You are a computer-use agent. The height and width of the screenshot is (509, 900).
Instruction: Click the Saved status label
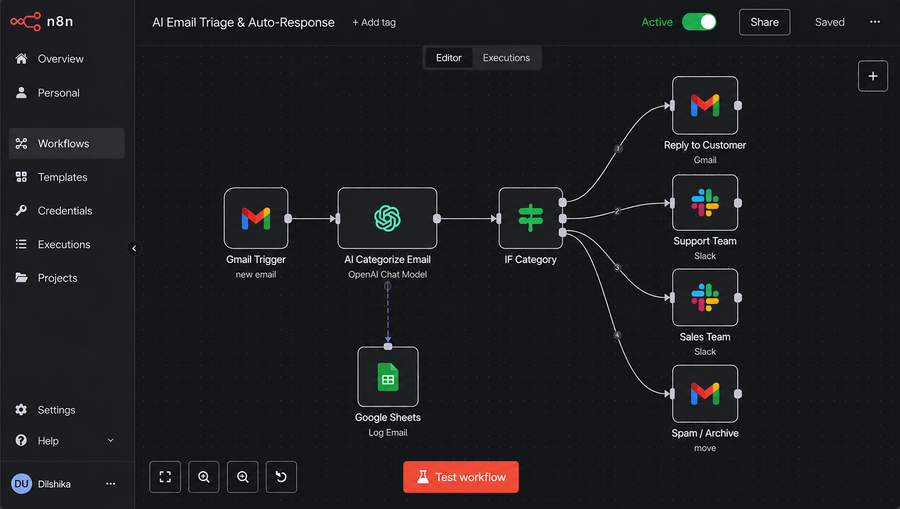coord(830,22)
